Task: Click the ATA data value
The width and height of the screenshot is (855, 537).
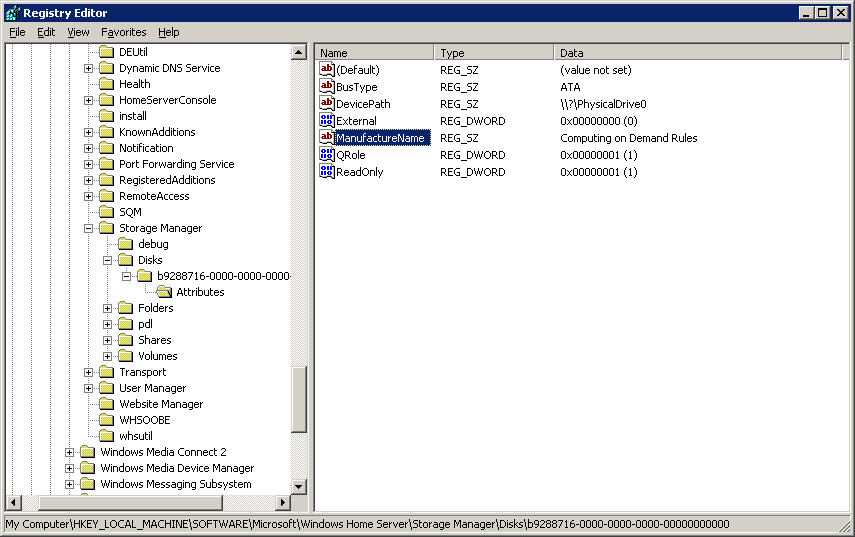Action: tap(570, 87)
